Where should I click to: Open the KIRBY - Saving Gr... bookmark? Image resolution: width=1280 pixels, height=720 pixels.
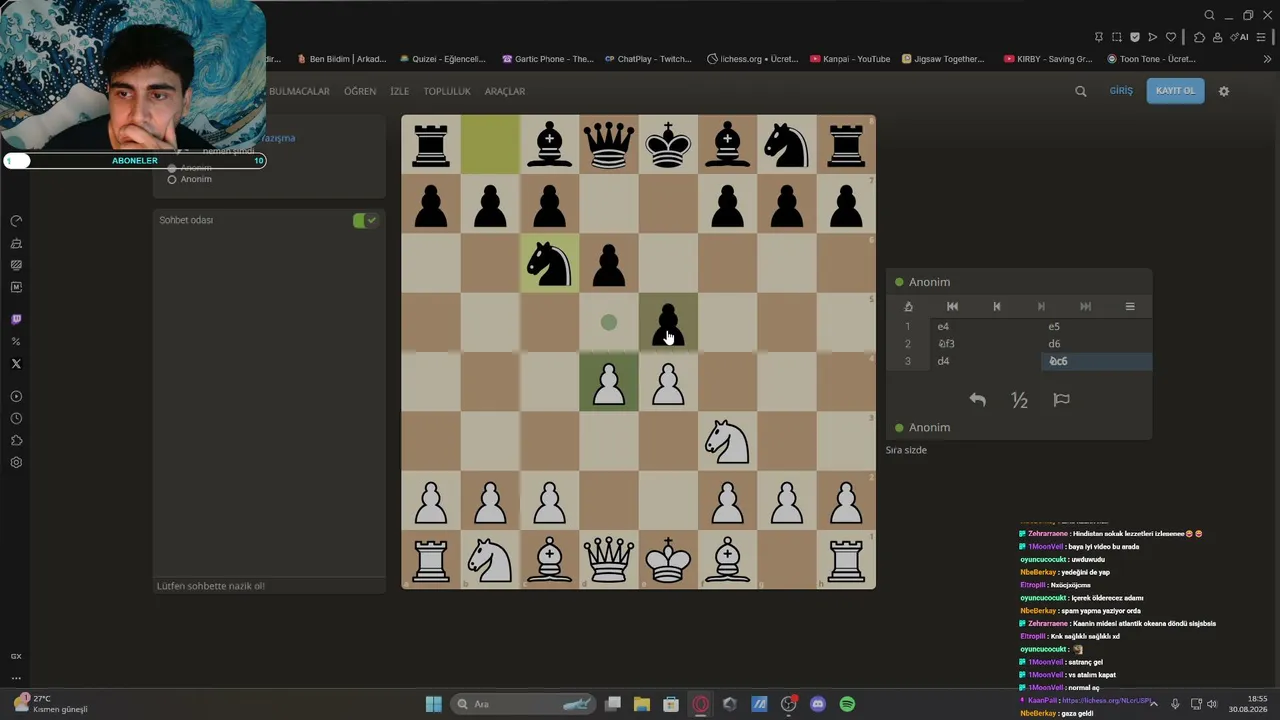tap(1048, 59)
